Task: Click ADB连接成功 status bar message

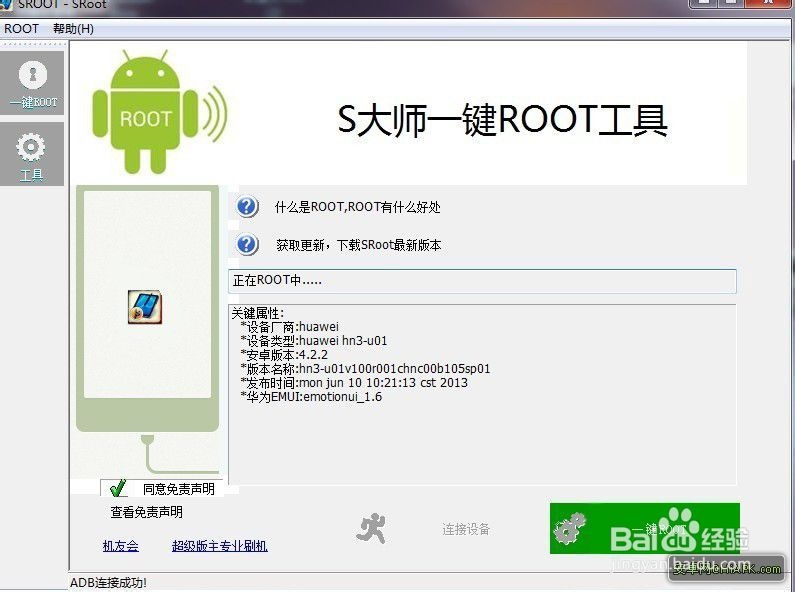Action: [x=109, y=583]
